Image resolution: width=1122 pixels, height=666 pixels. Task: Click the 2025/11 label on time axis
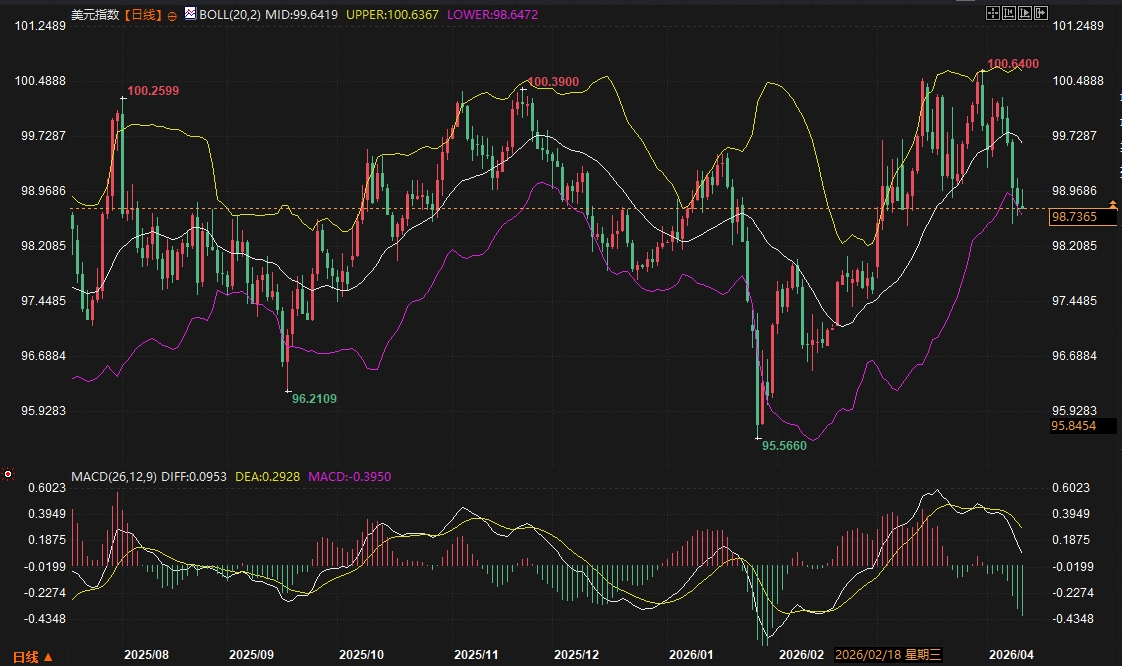476,655
